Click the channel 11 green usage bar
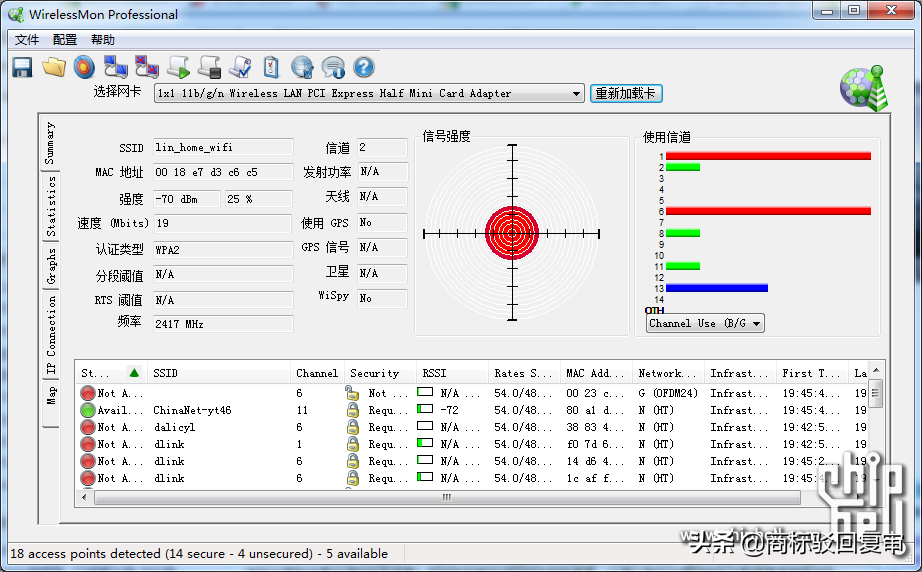Screen dimensions: 922x572 click(x=683, y=266)
